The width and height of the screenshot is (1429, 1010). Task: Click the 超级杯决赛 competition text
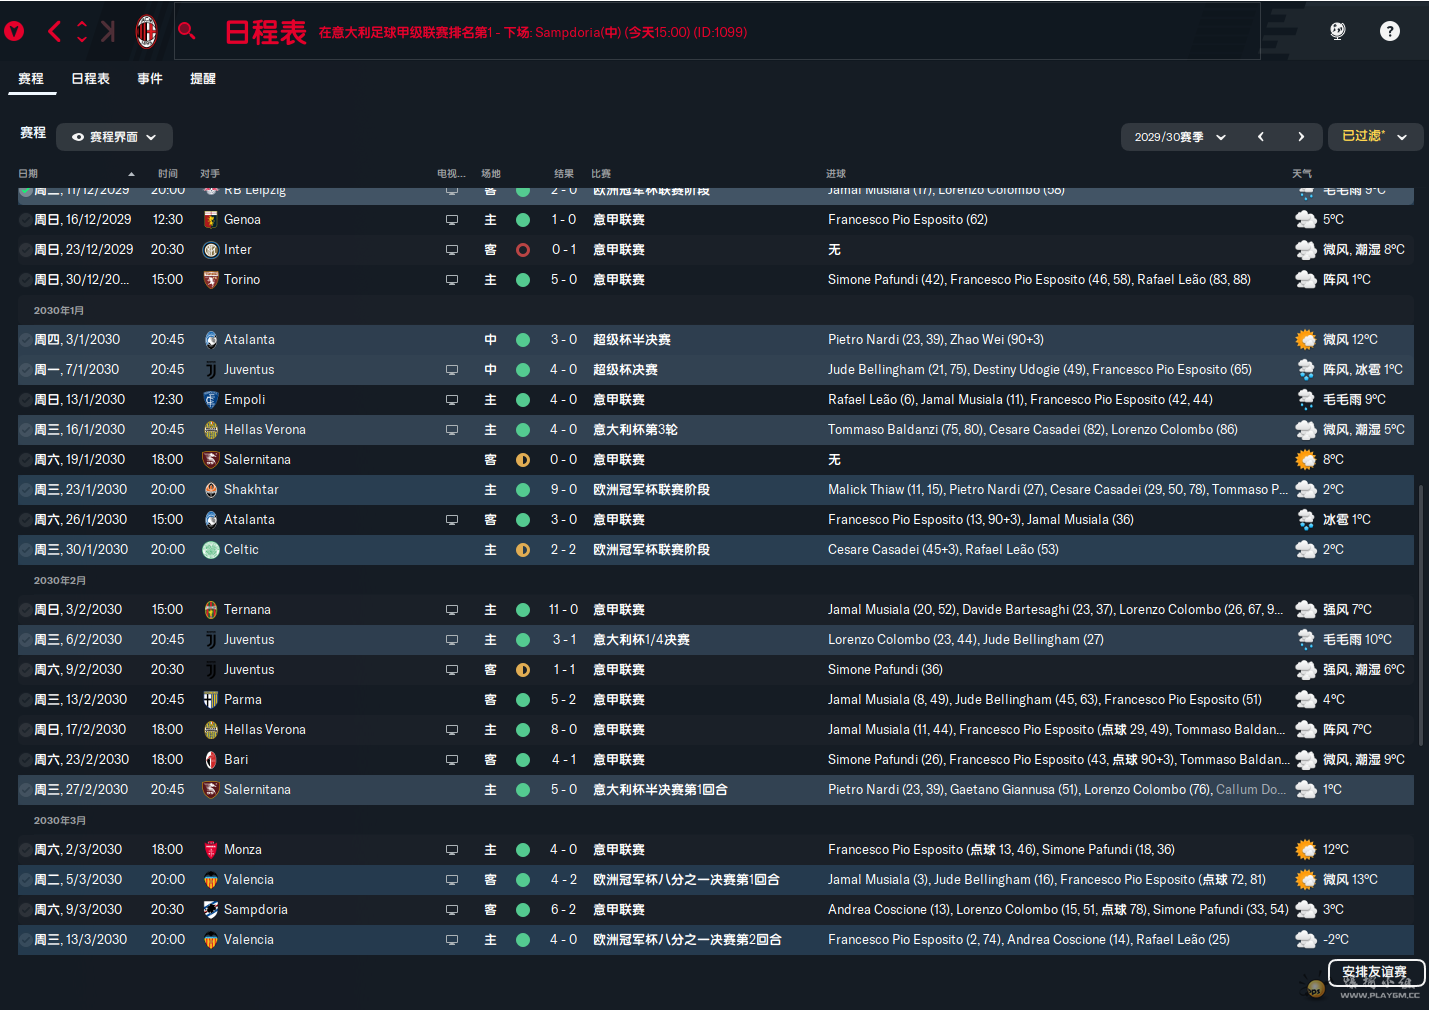tap(625, 370)
